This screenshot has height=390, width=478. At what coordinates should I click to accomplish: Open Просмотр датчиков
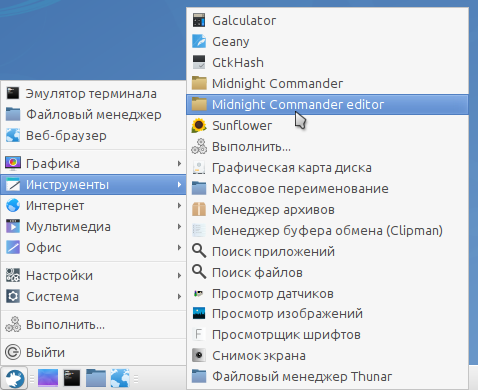pyautogui.click(x=327, y=293)
